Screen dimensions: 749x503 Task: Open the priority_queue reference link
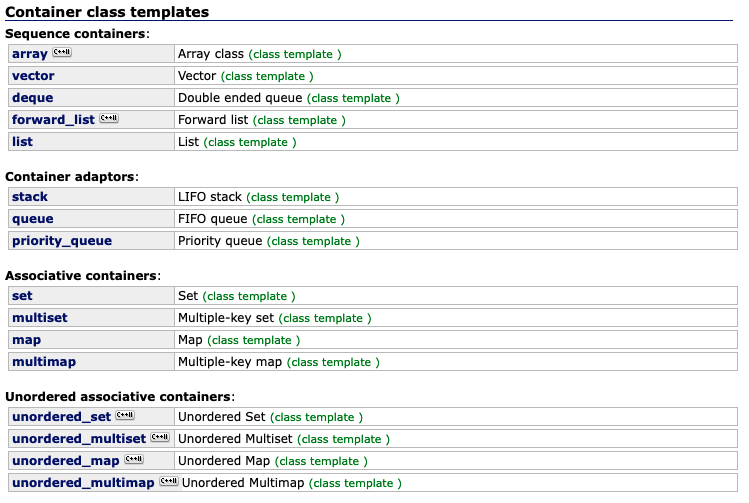coord(62,241)
